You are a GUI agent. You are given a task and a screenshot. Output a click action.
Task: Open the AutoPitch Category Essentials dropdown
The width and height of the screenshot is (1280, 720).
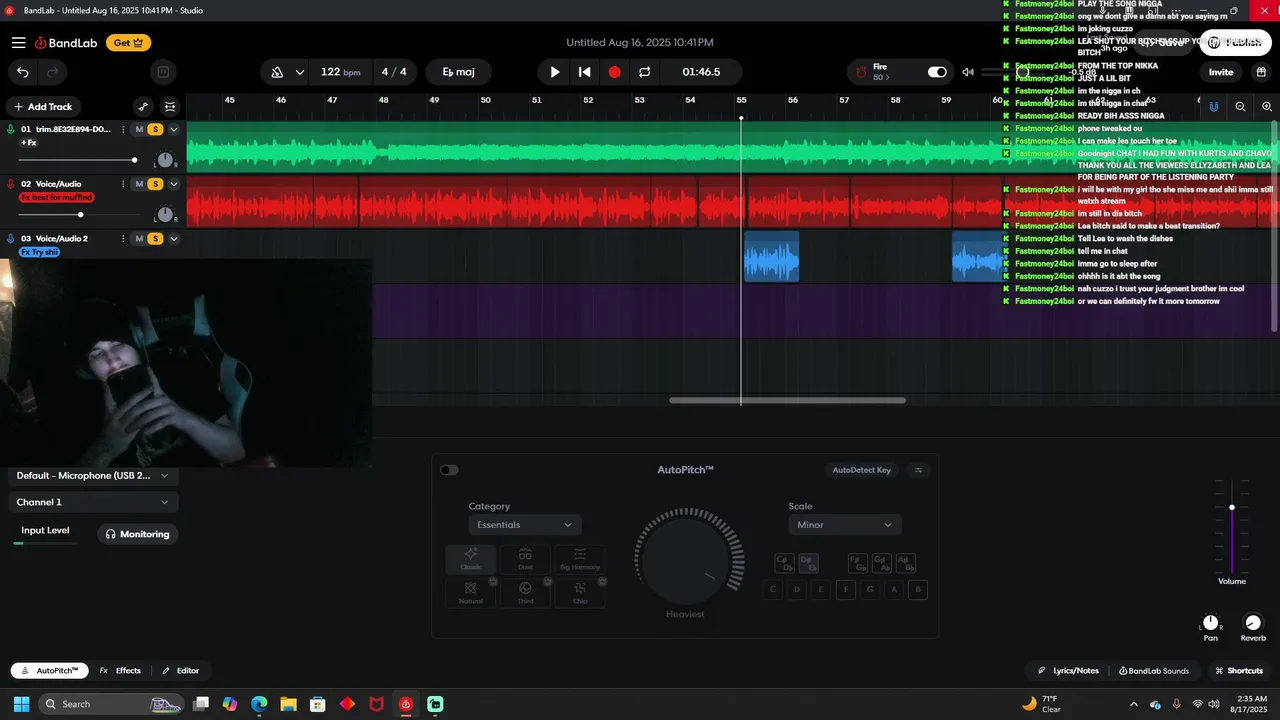[525, 525]
